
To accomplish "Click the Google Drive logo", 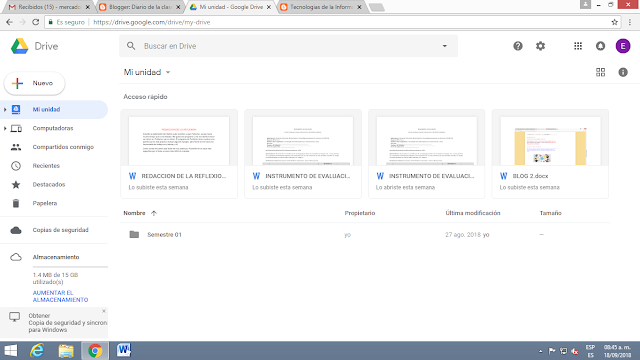I will [x=19, y=46].
